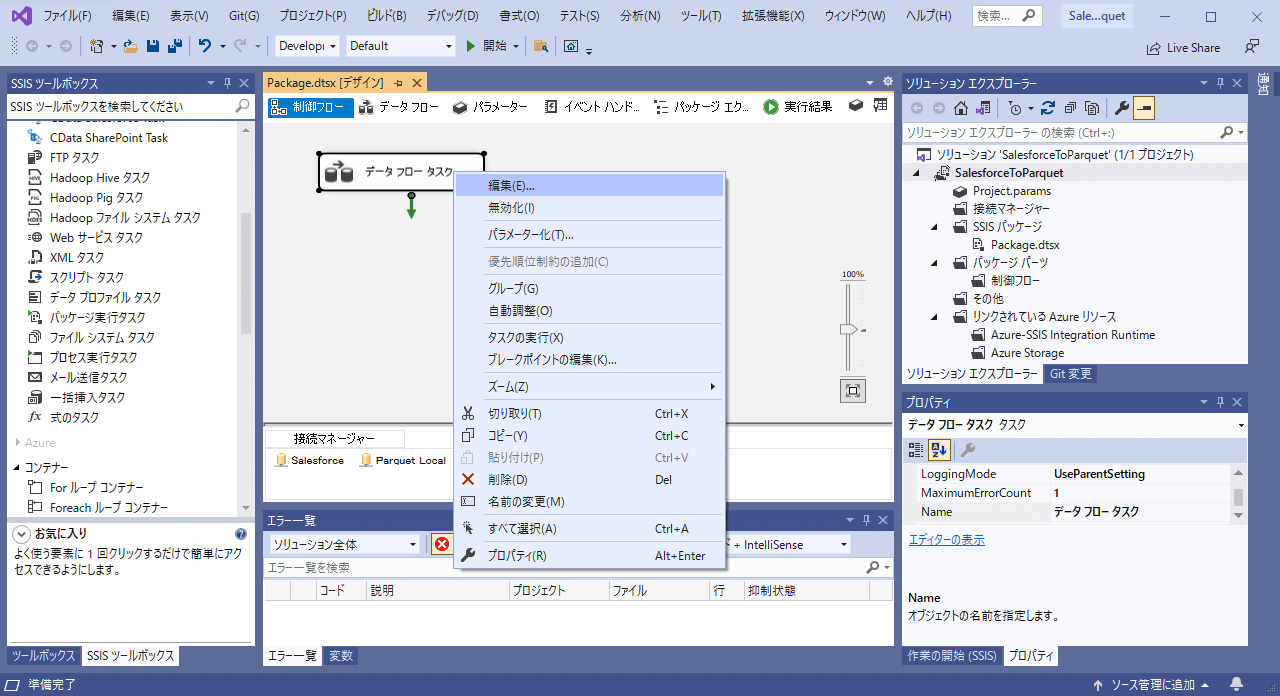Select Package.dtsx in Solution Explorer
The width and height of the screenshot is (1280, 696).
[x=1025, y=245]
